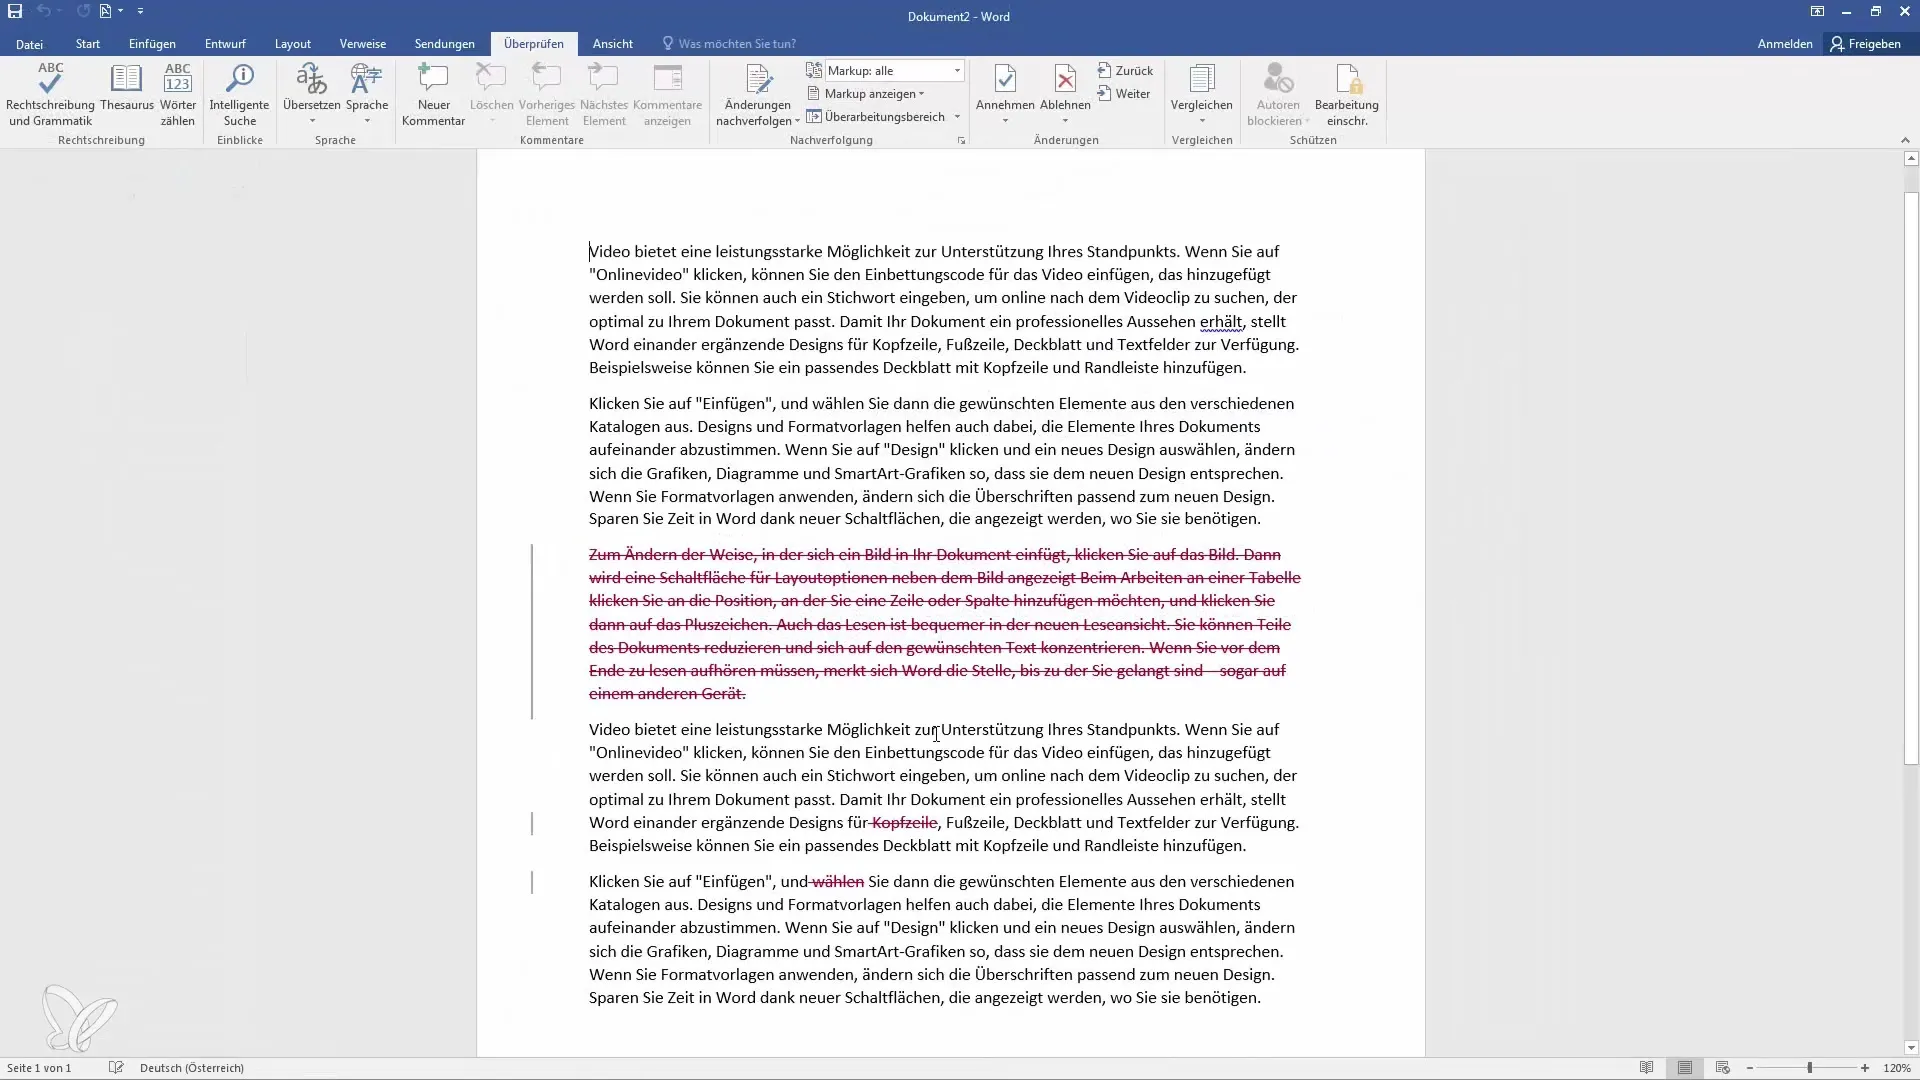Click the Vergleichen icon

[x=1202, y=78]
